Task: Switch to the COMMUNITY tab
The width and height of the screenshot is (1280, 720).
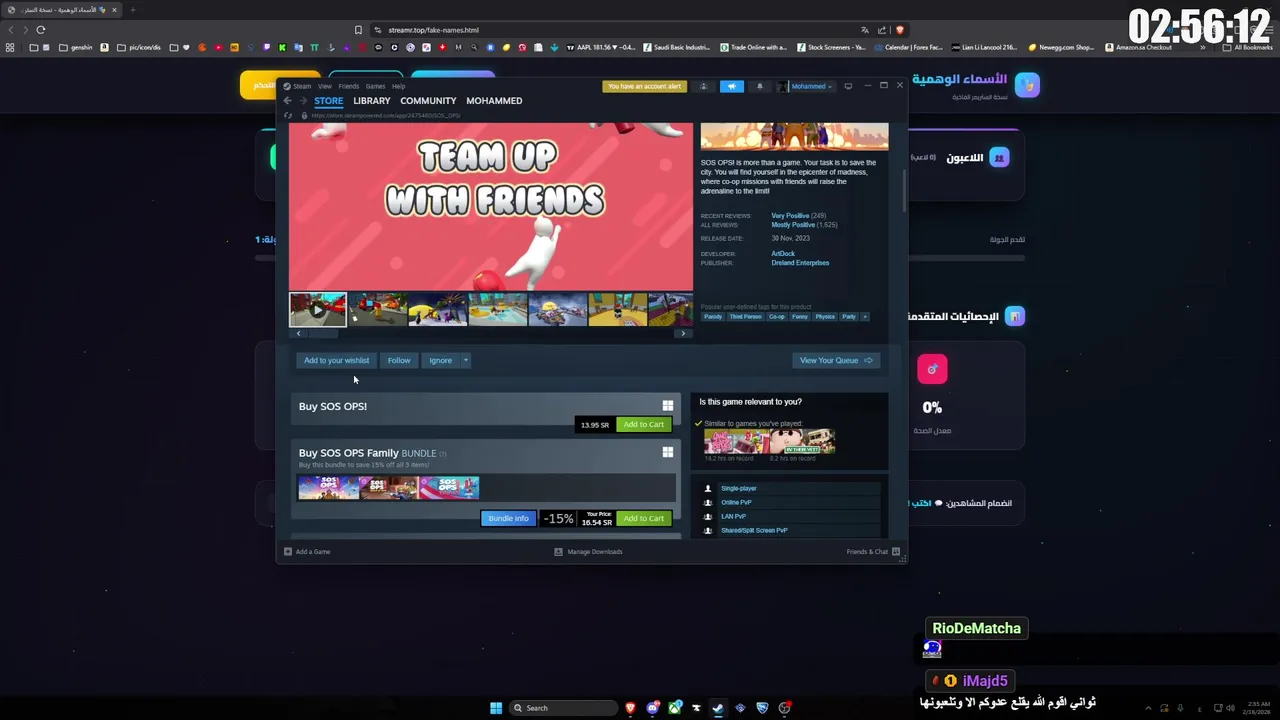Action: (x=428, y=101)
